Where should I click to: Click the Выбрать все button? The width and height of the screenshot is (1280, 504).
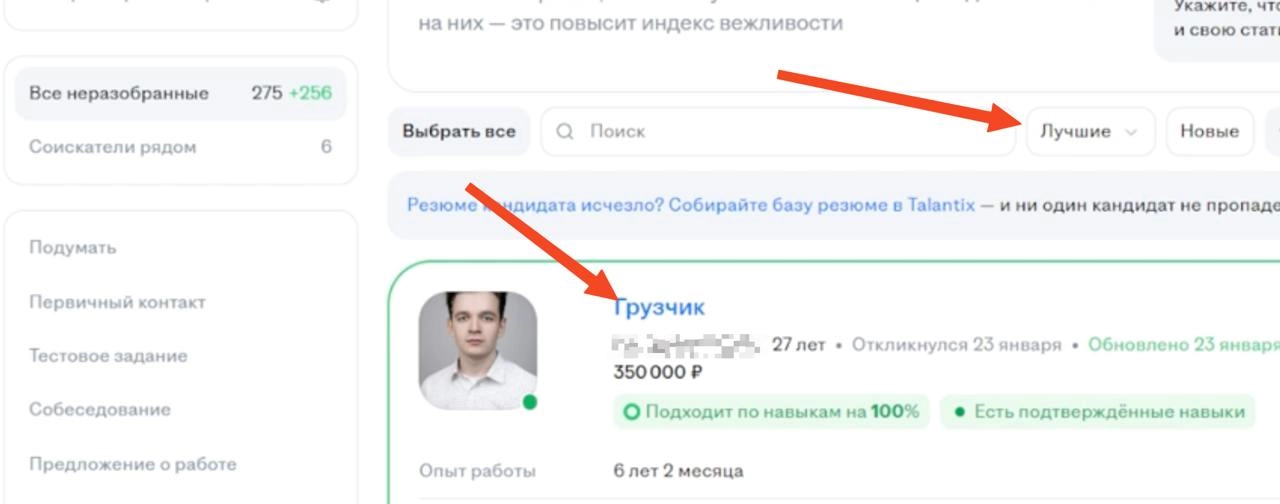(459, 131)
